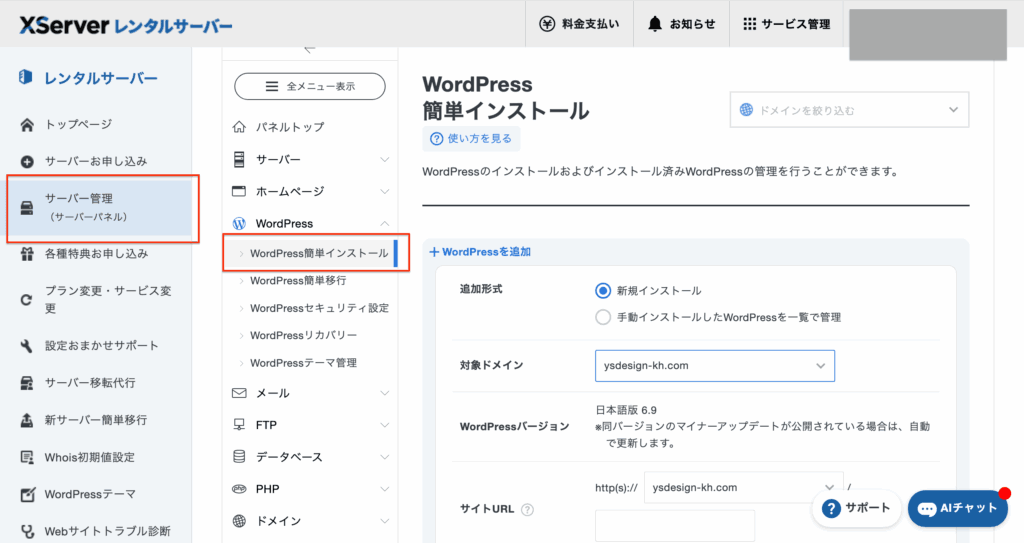1024x543 pixels.
Task: Click the envelope icon beside メール
Action: click(x=239, y=393)
